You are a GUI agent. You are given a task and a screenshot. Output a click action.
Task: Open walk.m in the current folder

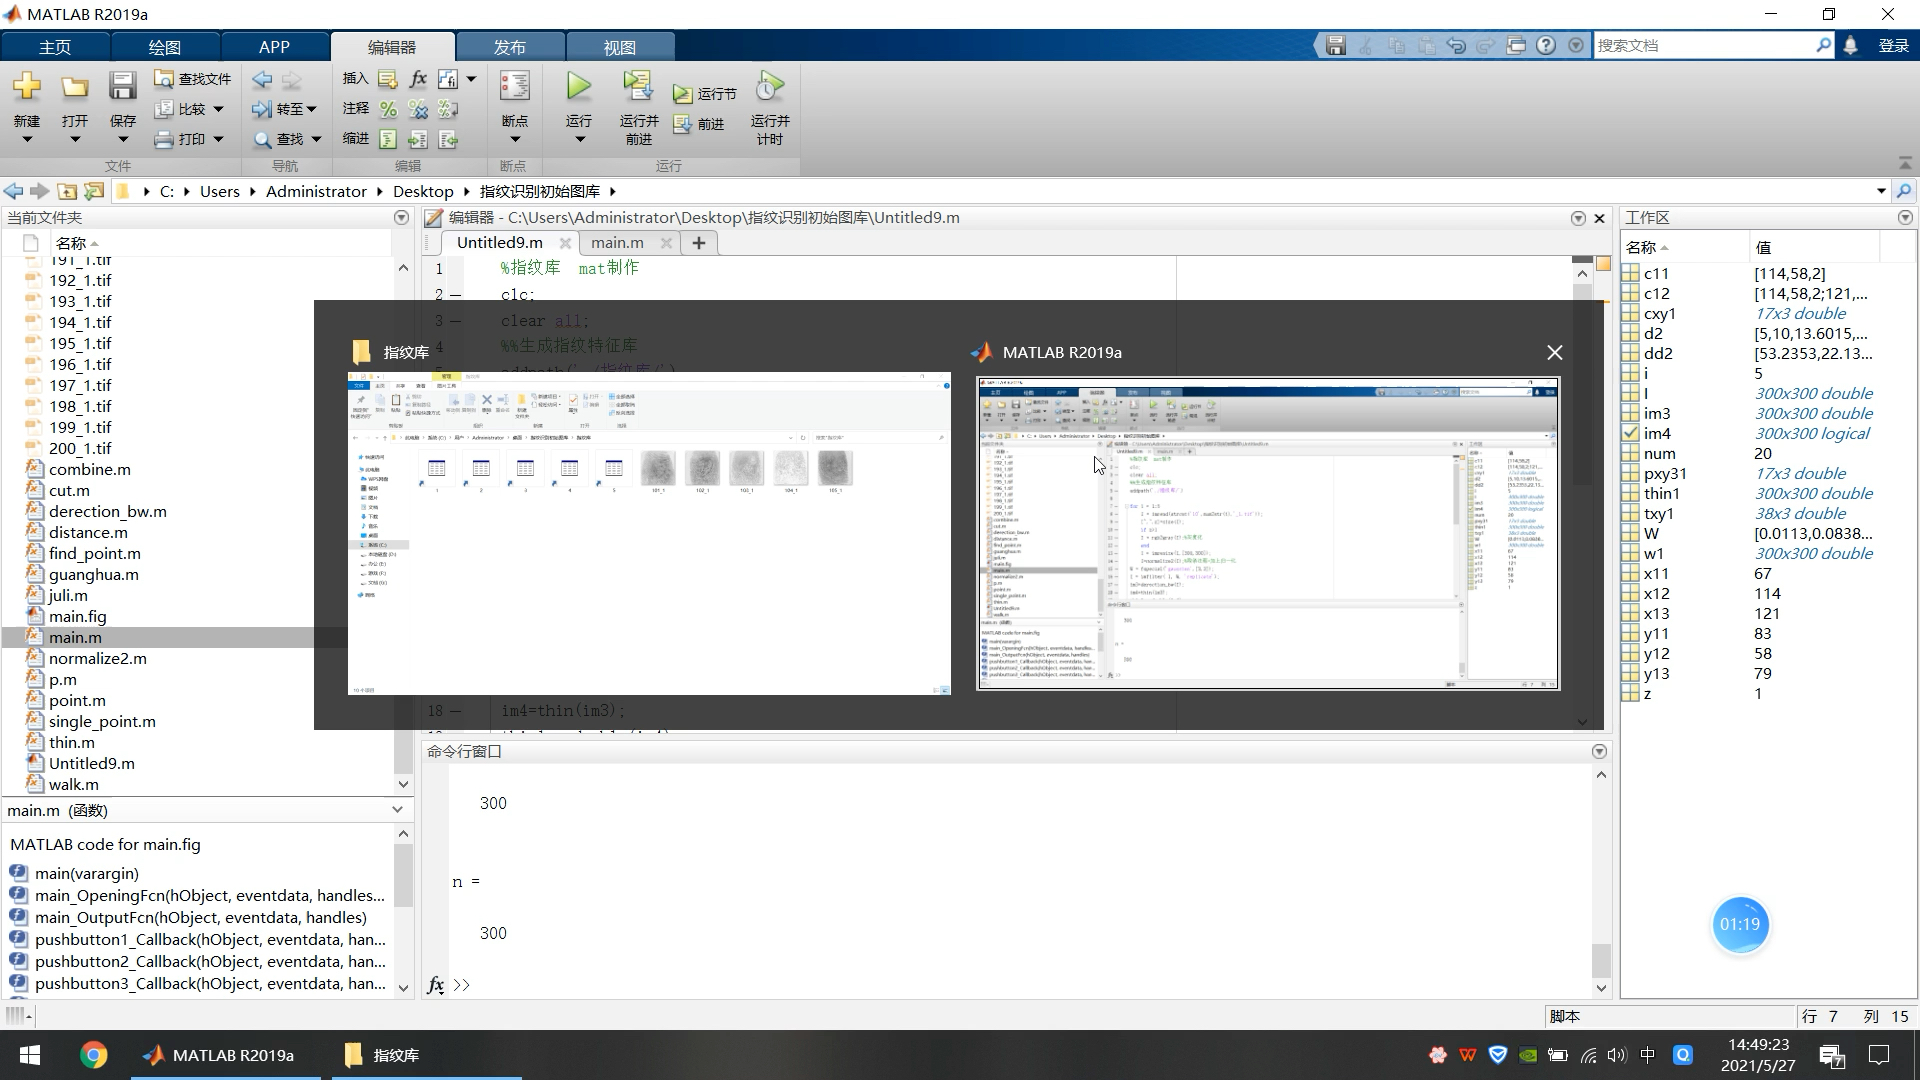point(73,784)
